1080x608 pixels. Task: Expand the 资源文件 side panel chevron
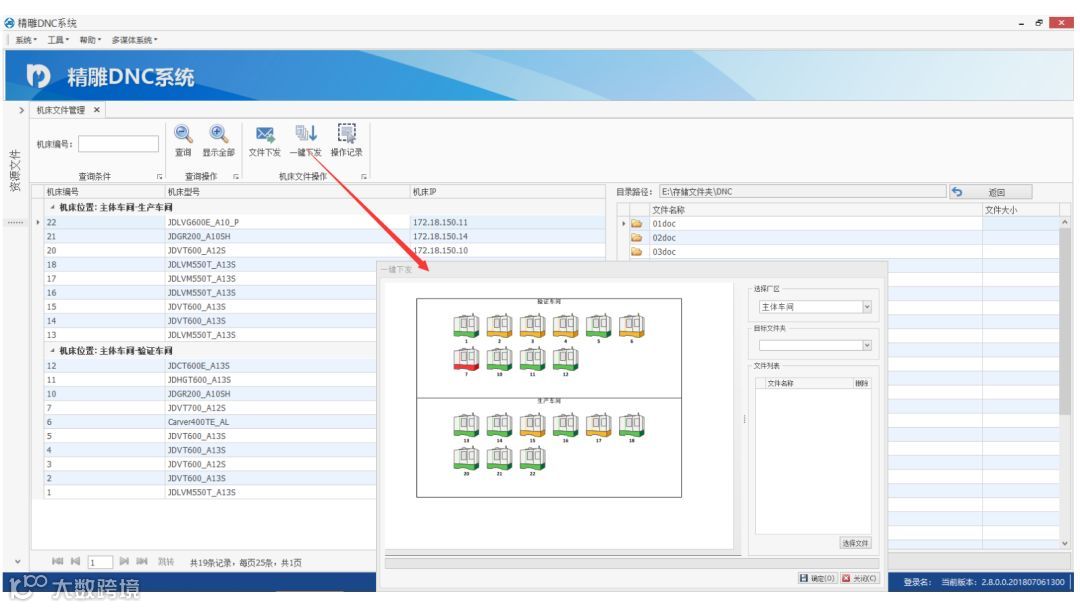coord(21,110)
